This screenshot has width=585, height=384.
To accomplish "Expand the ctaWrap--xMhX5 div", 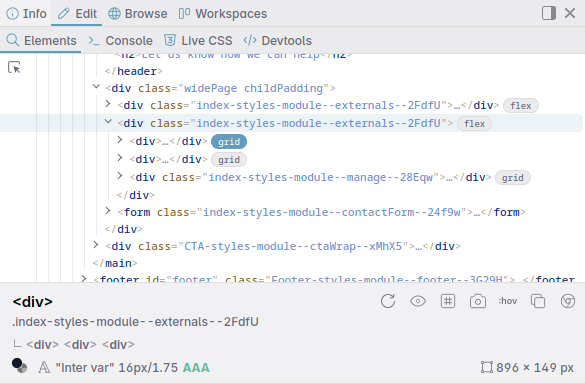I will [96, 245].
